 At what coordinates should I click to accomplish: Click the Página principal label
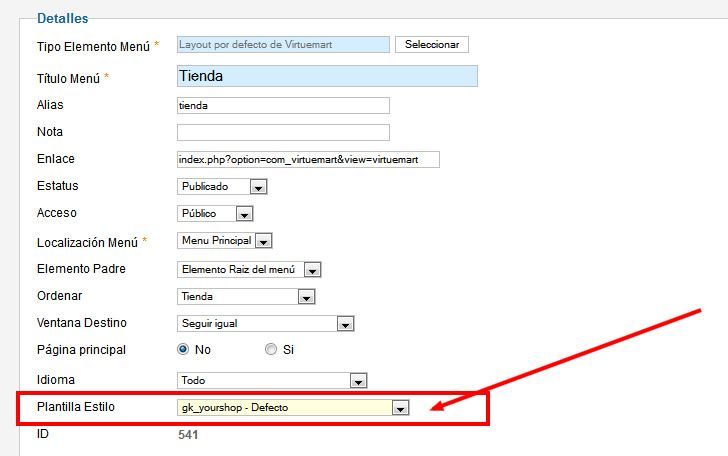[x=81, y=350]
